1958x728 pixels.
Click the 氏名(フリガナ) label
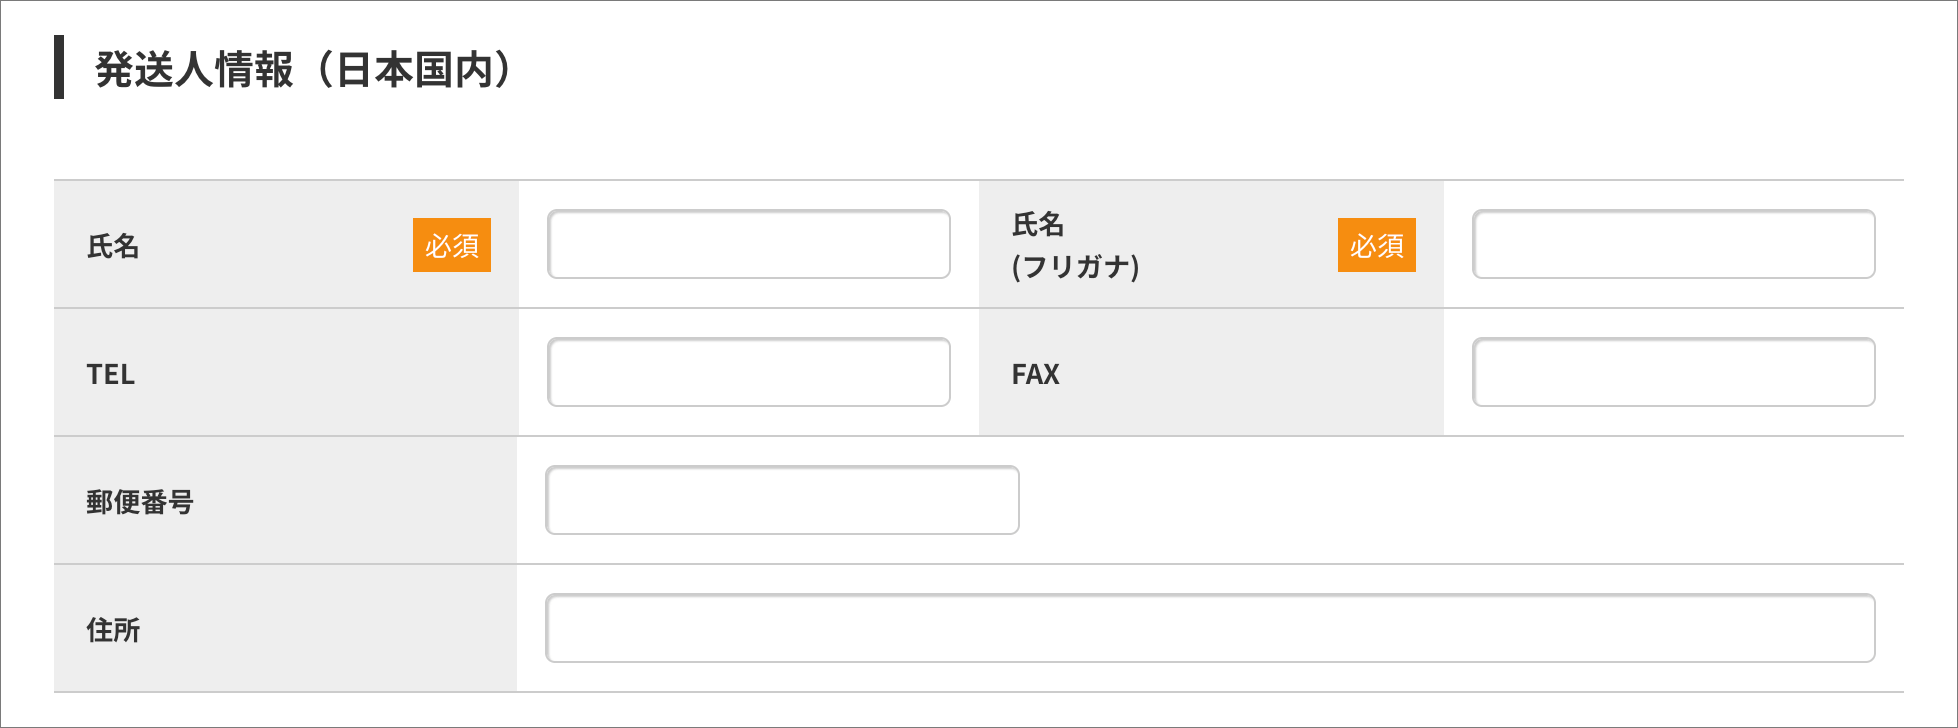tap(1075, 246)
